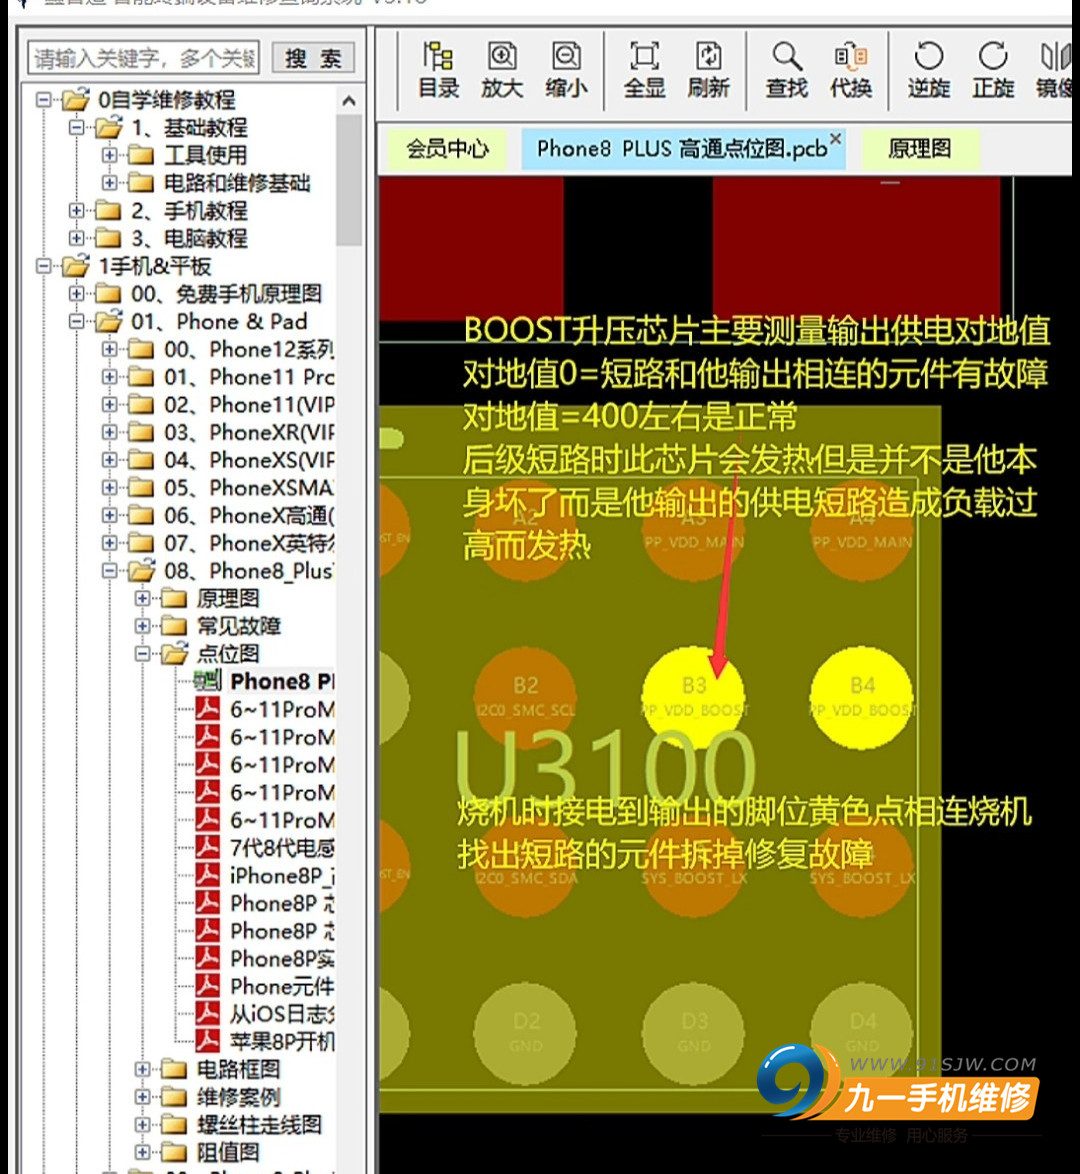This screenshot has height=1174, width=1080.
Task: Expand the 电路和维修基础 folder
Action: point(109,182)
